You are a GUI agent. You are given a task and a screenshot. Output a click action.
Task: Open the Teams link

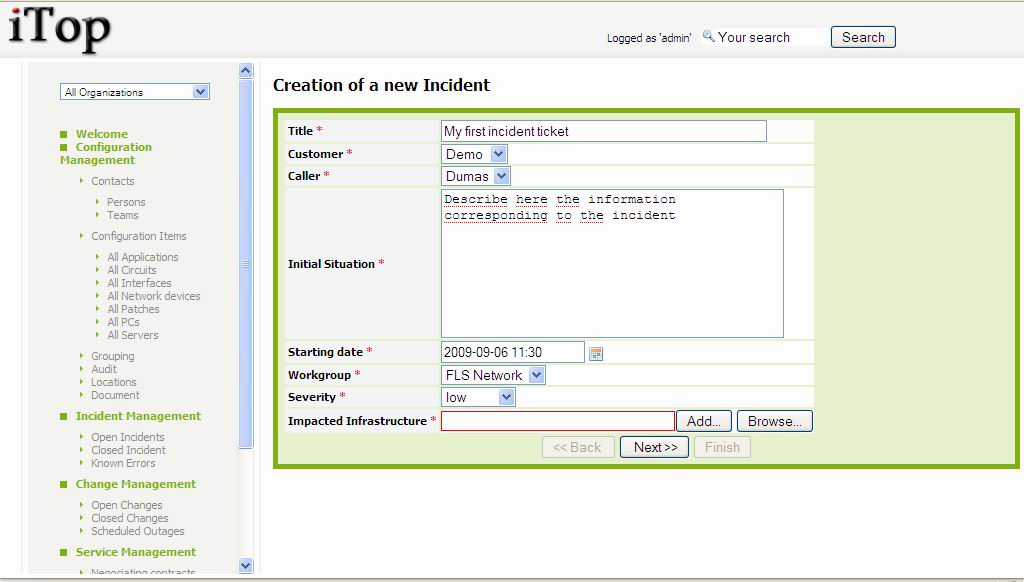(123, 215)
